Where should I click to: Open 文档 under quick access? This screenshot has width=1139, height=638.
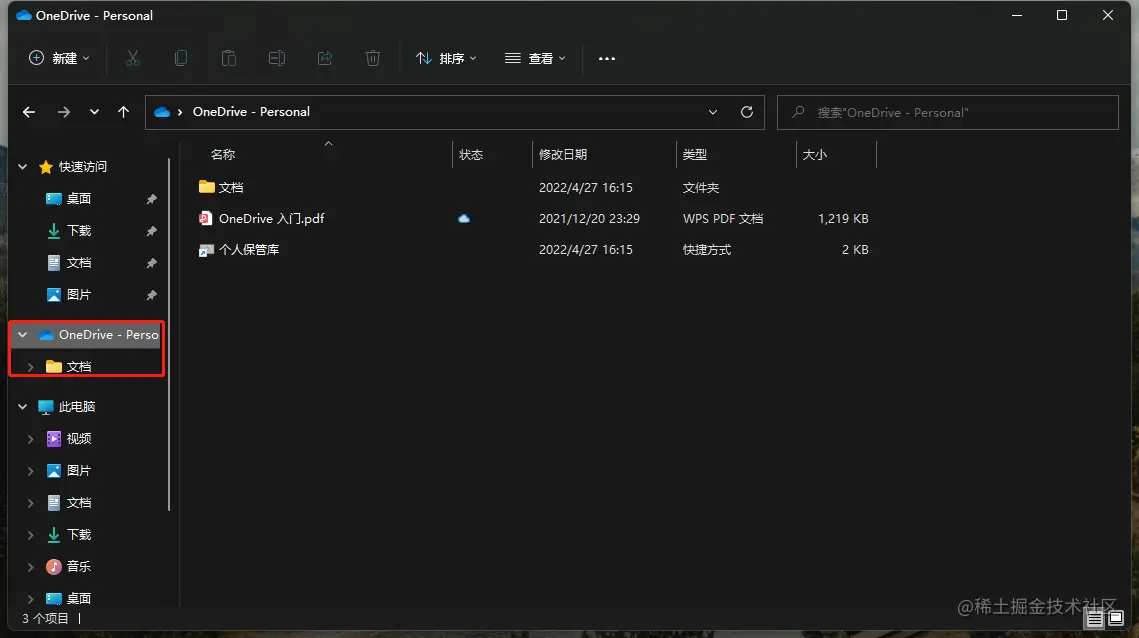tap(78, 263)
